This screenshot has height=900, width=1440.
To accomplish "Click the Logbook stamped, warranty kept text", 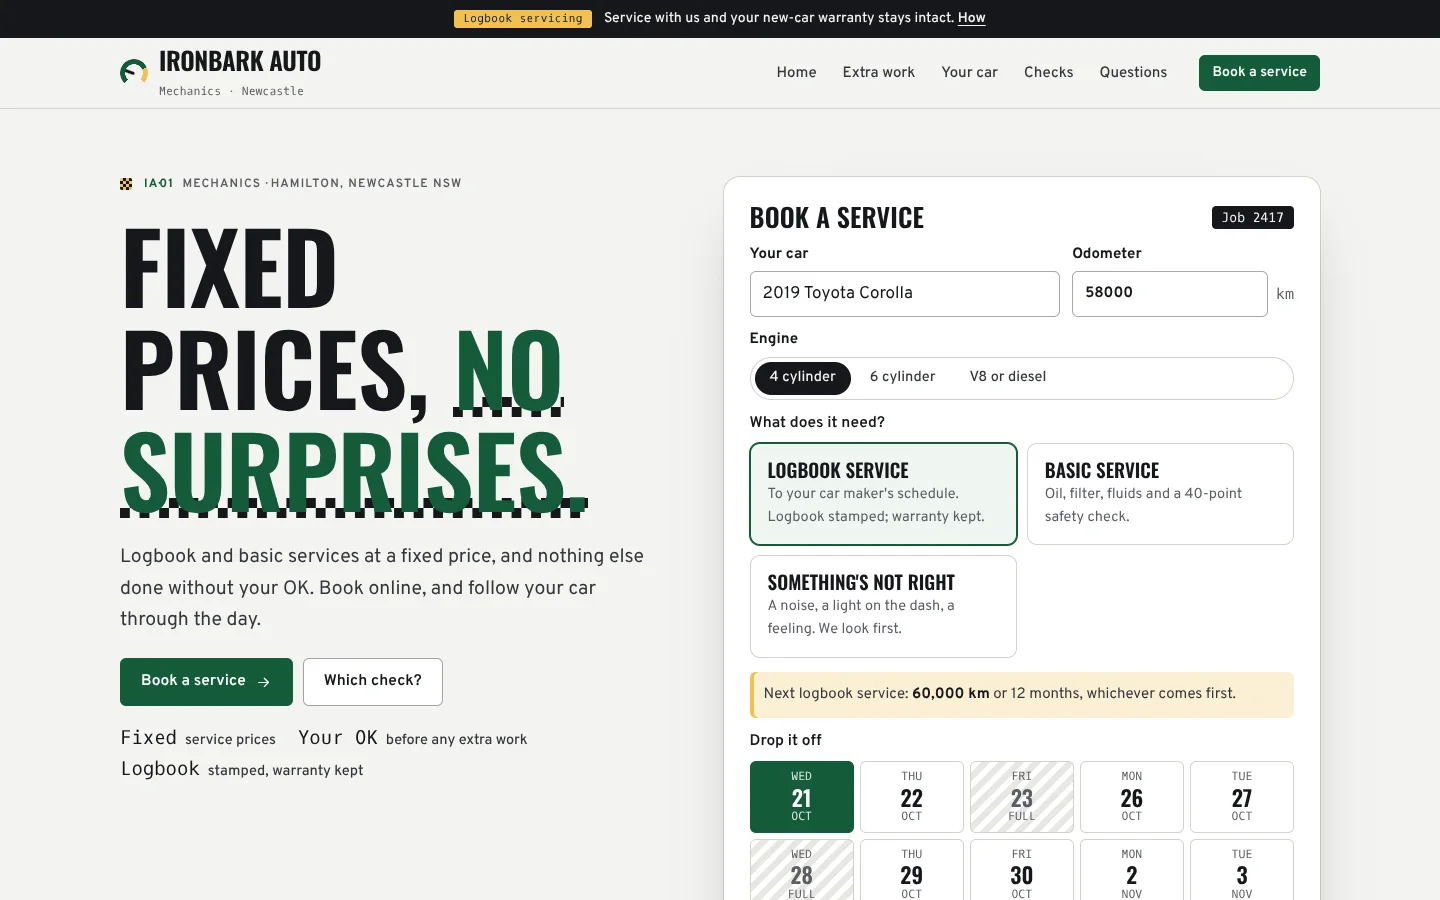I will point(242,769).
